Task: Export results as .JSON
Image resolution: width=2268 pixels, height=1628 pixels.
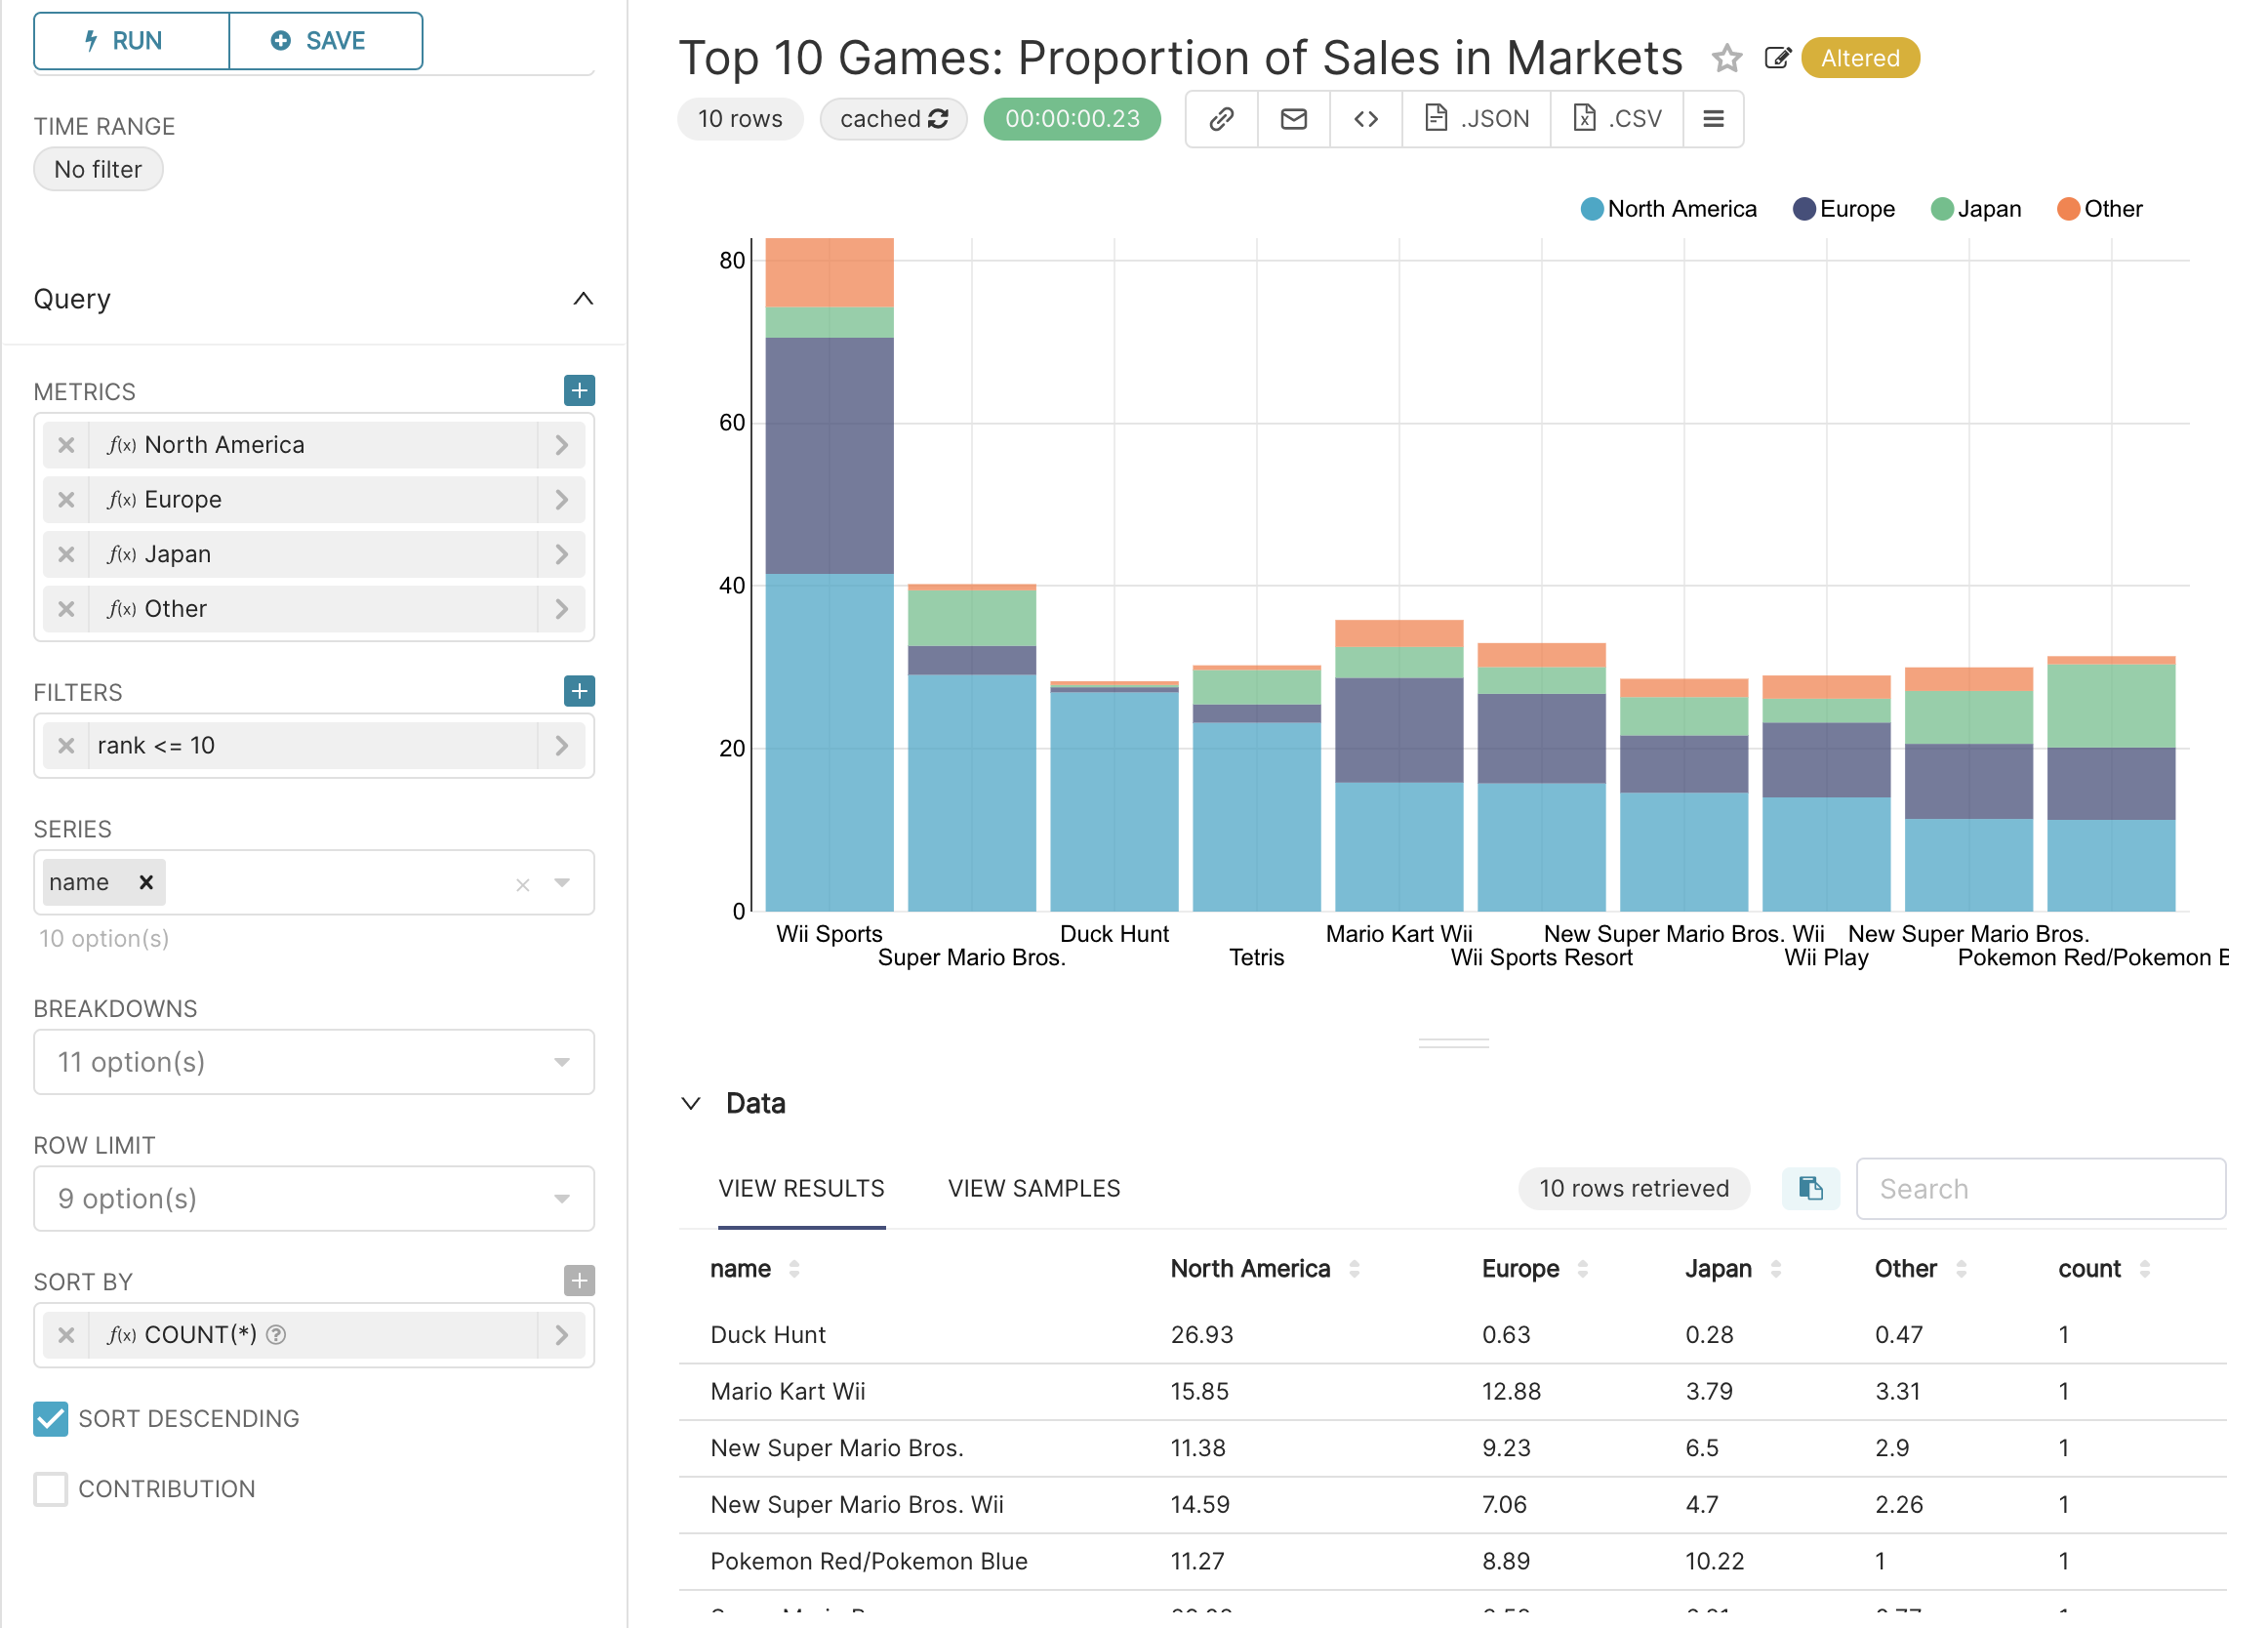Action: pyautogui.click(x=1476, y=118)
